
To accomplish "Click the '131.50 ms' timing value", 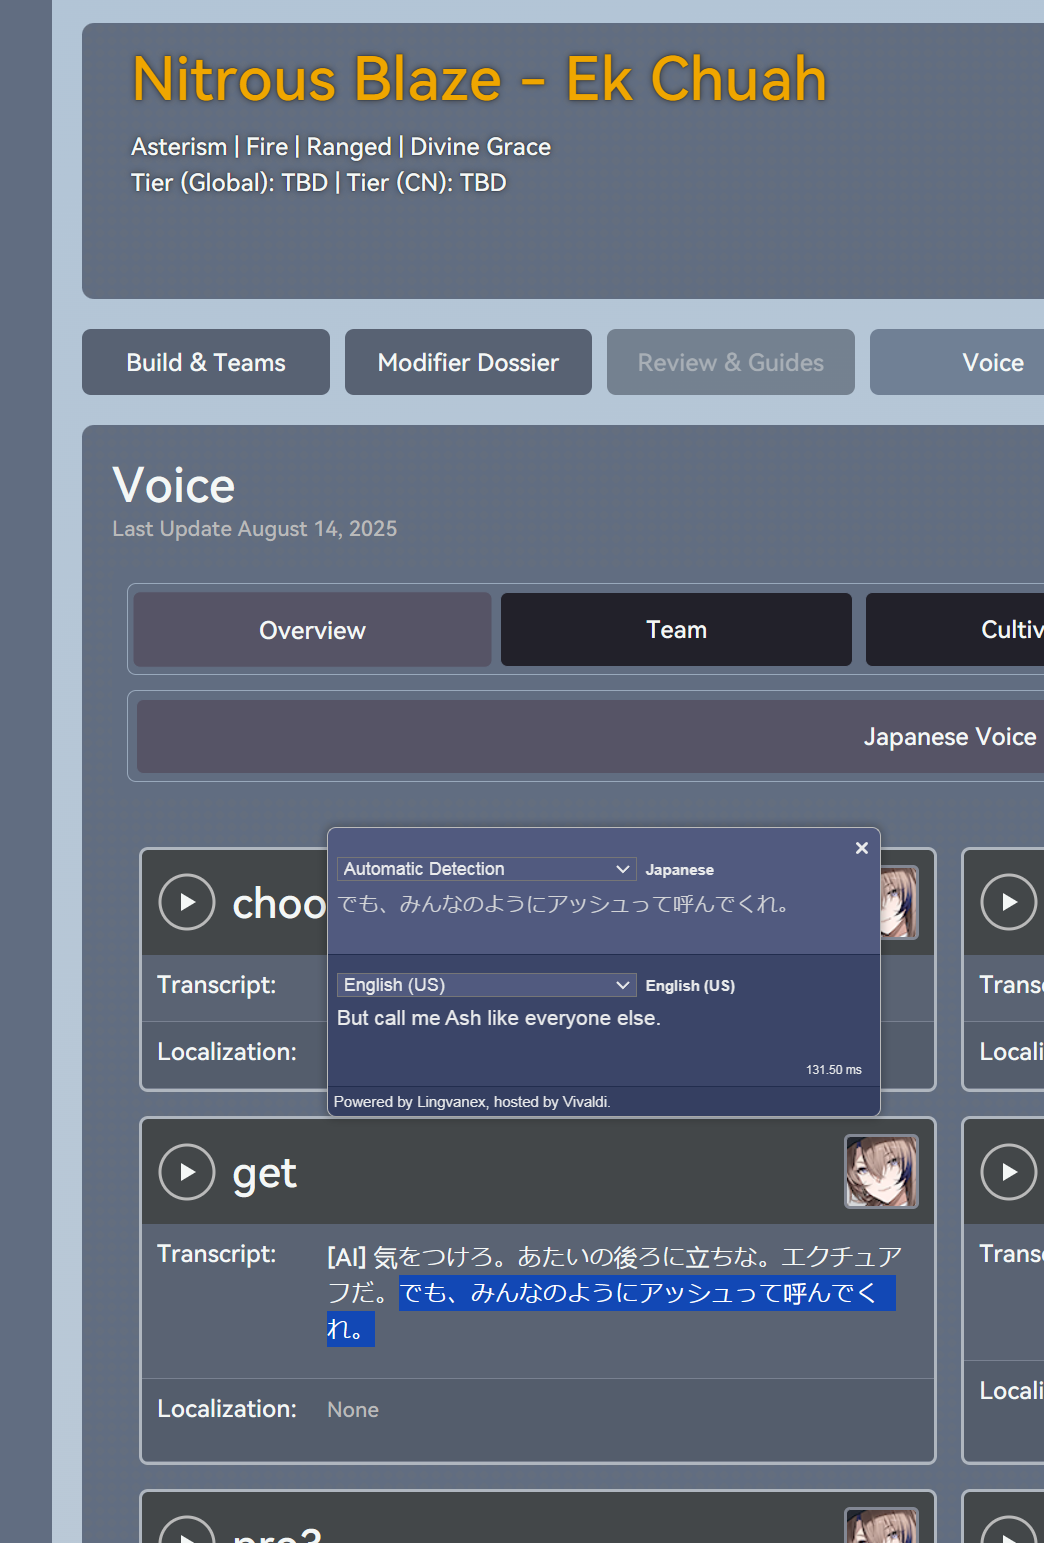I will pos(834,1070).
